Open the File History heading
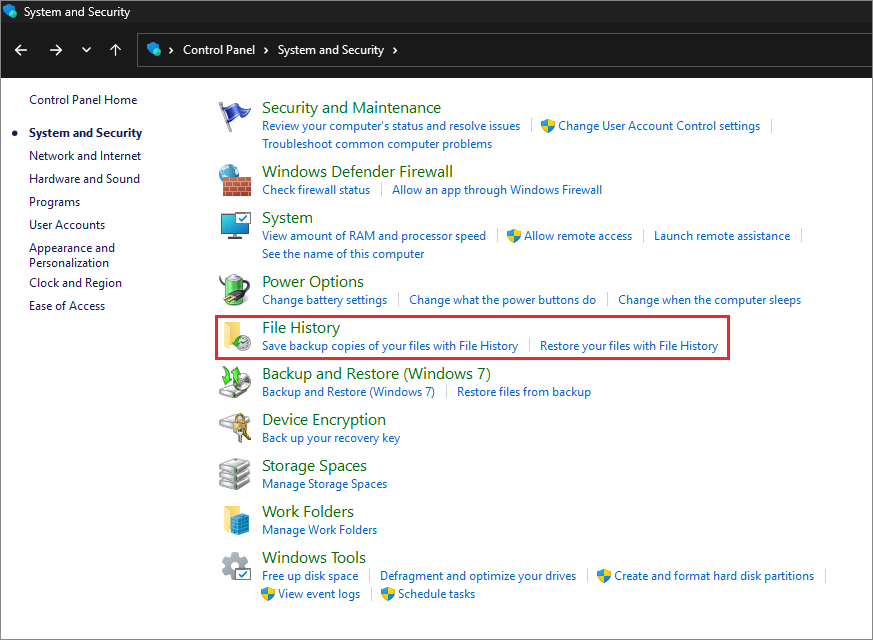Viewport: 873px width, 640px height. [301, 328]
